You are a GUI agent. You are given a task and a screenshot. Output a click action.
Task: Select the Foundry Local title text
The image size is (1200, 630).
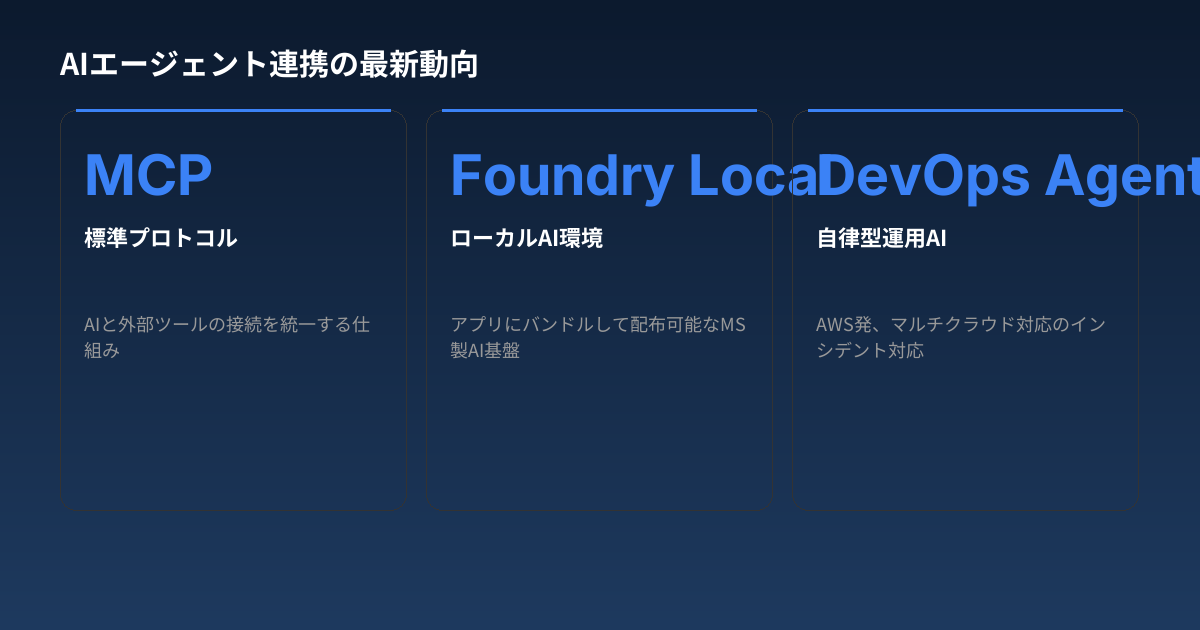(600, 176)
